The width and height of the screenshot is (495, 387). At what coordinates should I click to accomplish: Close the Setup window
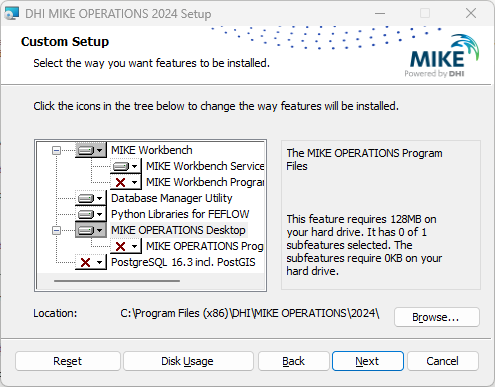(471, 14)
